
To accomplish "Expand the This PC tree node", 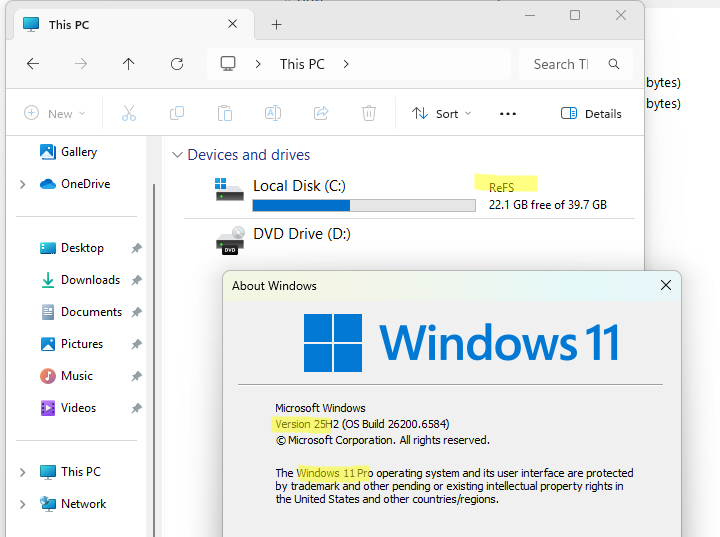I will click(x=22, y=472).
